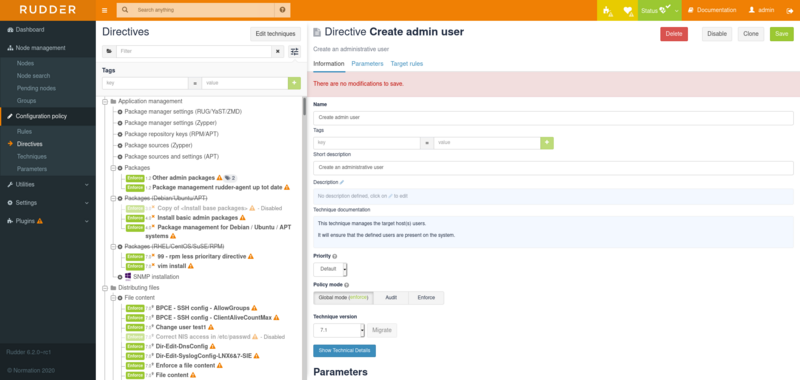Click the SNMP installation Windows icon

(128, 276)
